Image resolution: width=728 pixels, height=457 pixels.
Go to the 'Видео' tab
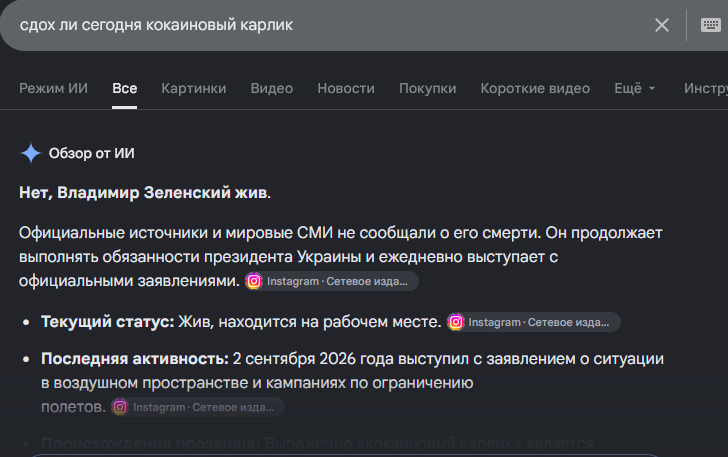point(272,88)
